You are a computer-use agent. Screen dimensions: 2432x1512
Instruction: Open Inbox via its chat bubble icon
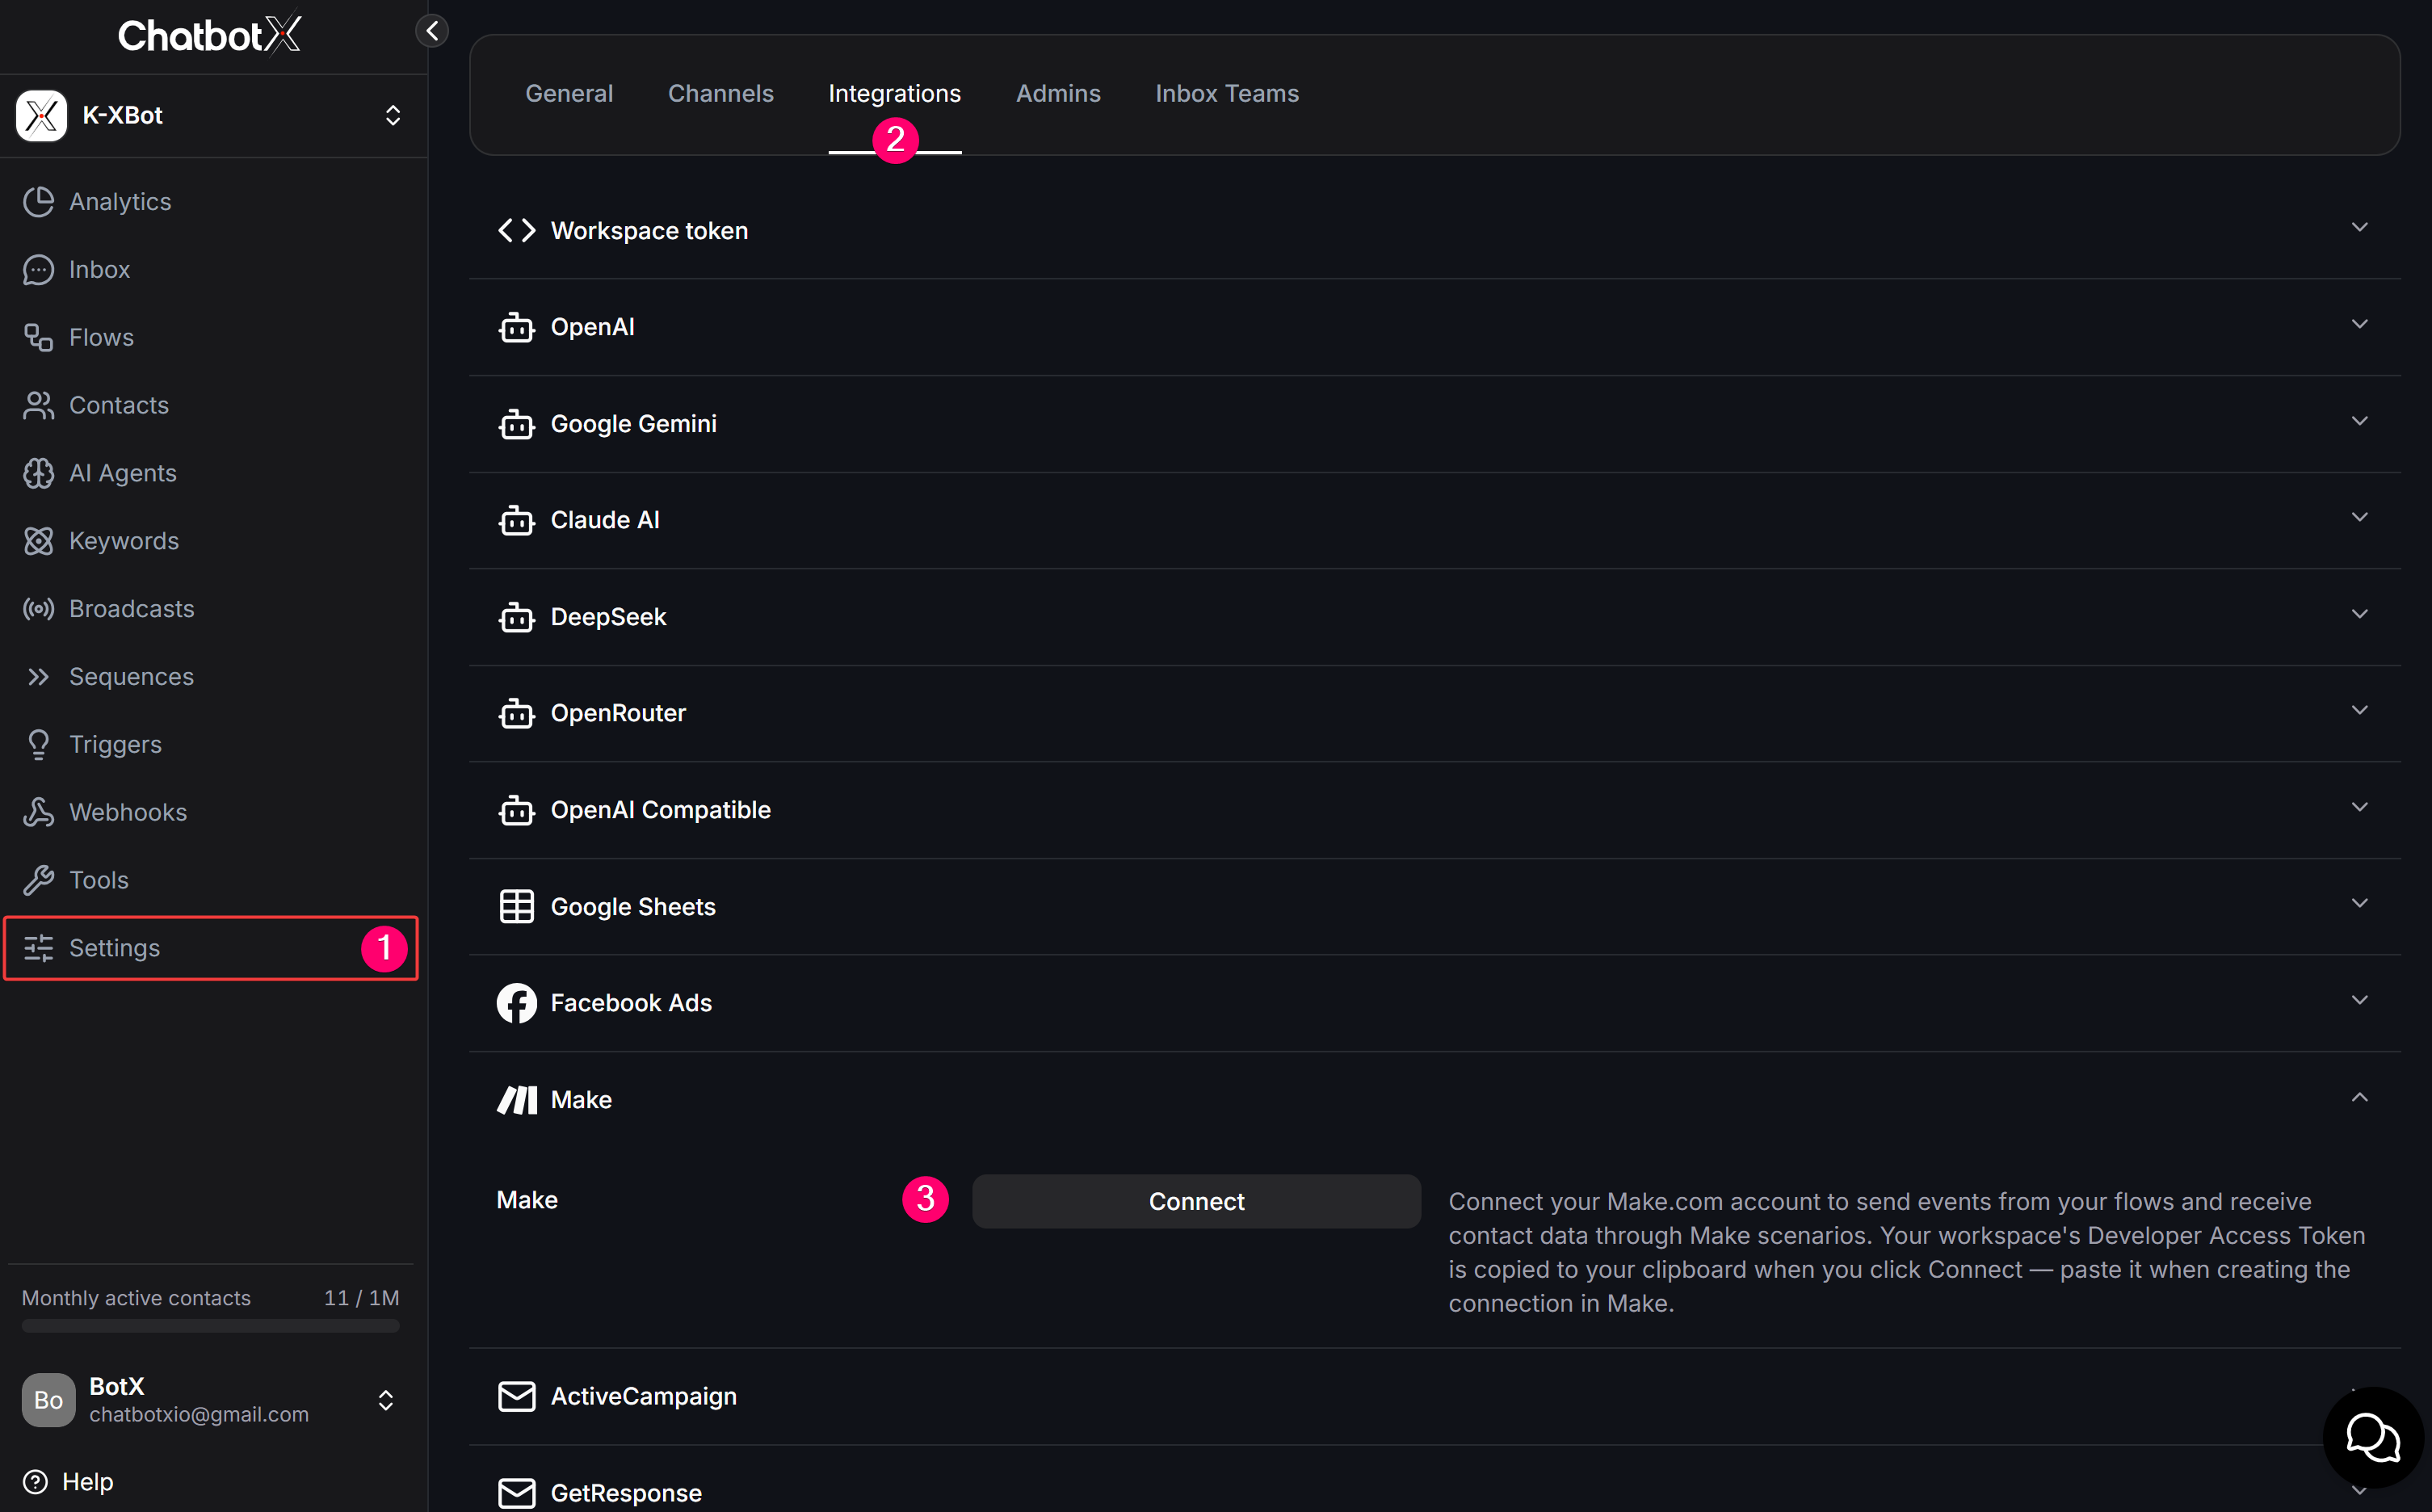38,270
